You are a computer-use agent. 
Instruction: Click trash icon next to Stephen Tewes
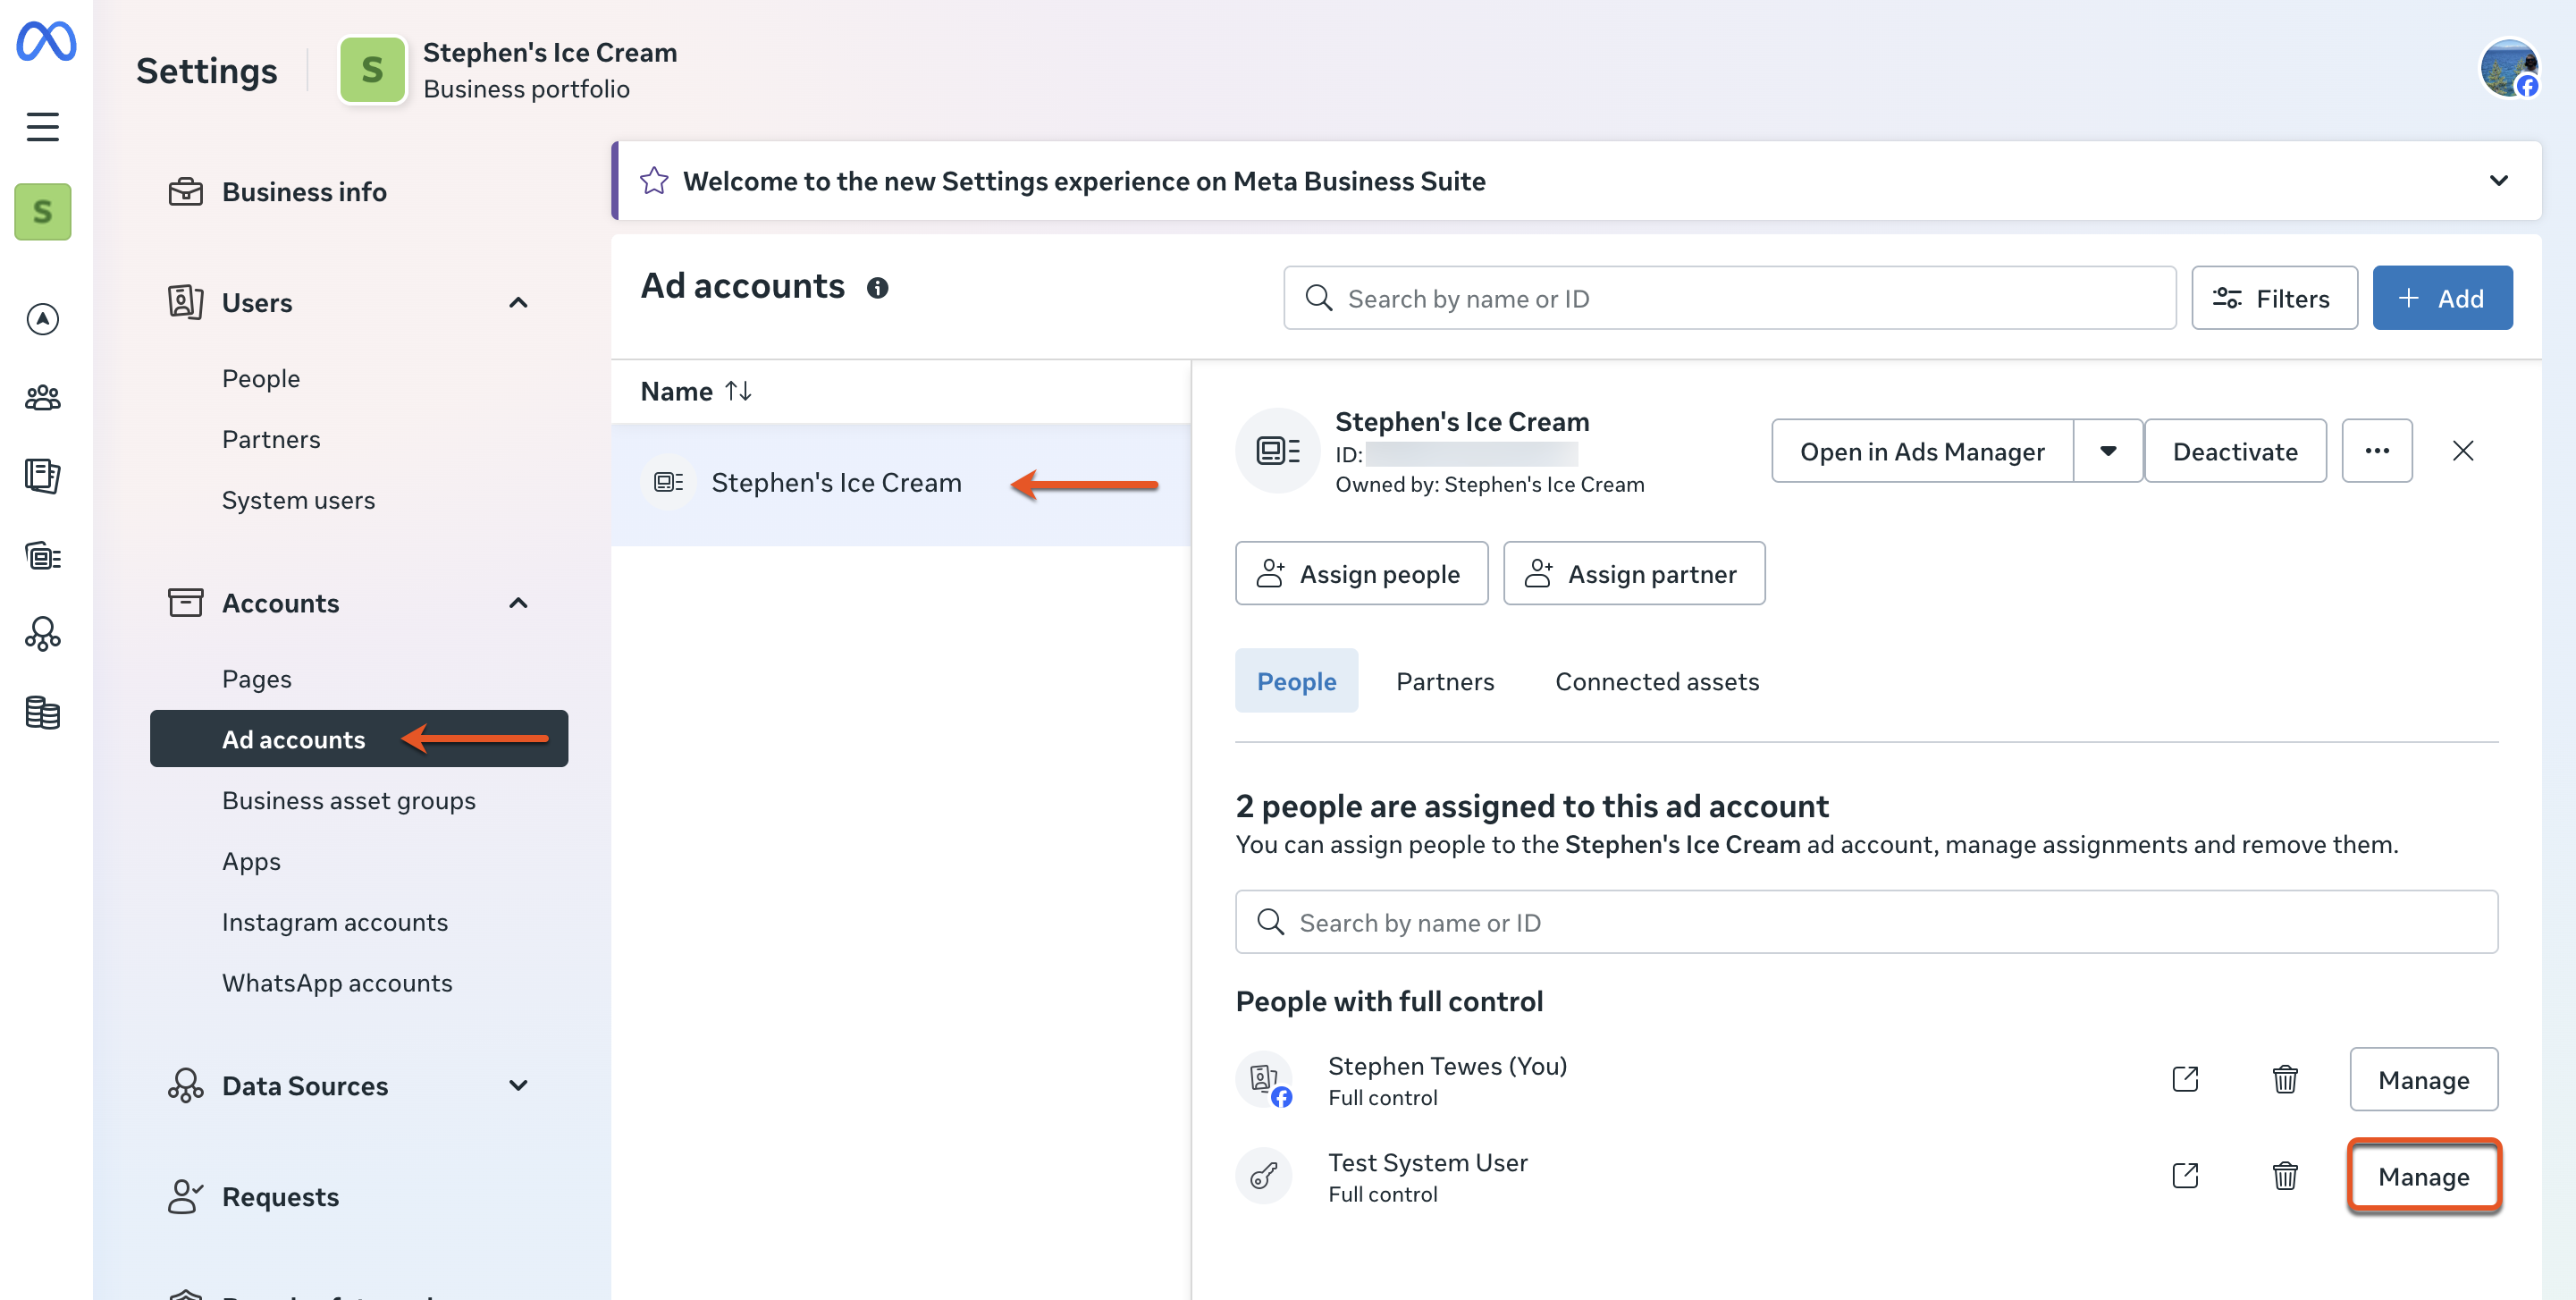pos(2284,1079)
